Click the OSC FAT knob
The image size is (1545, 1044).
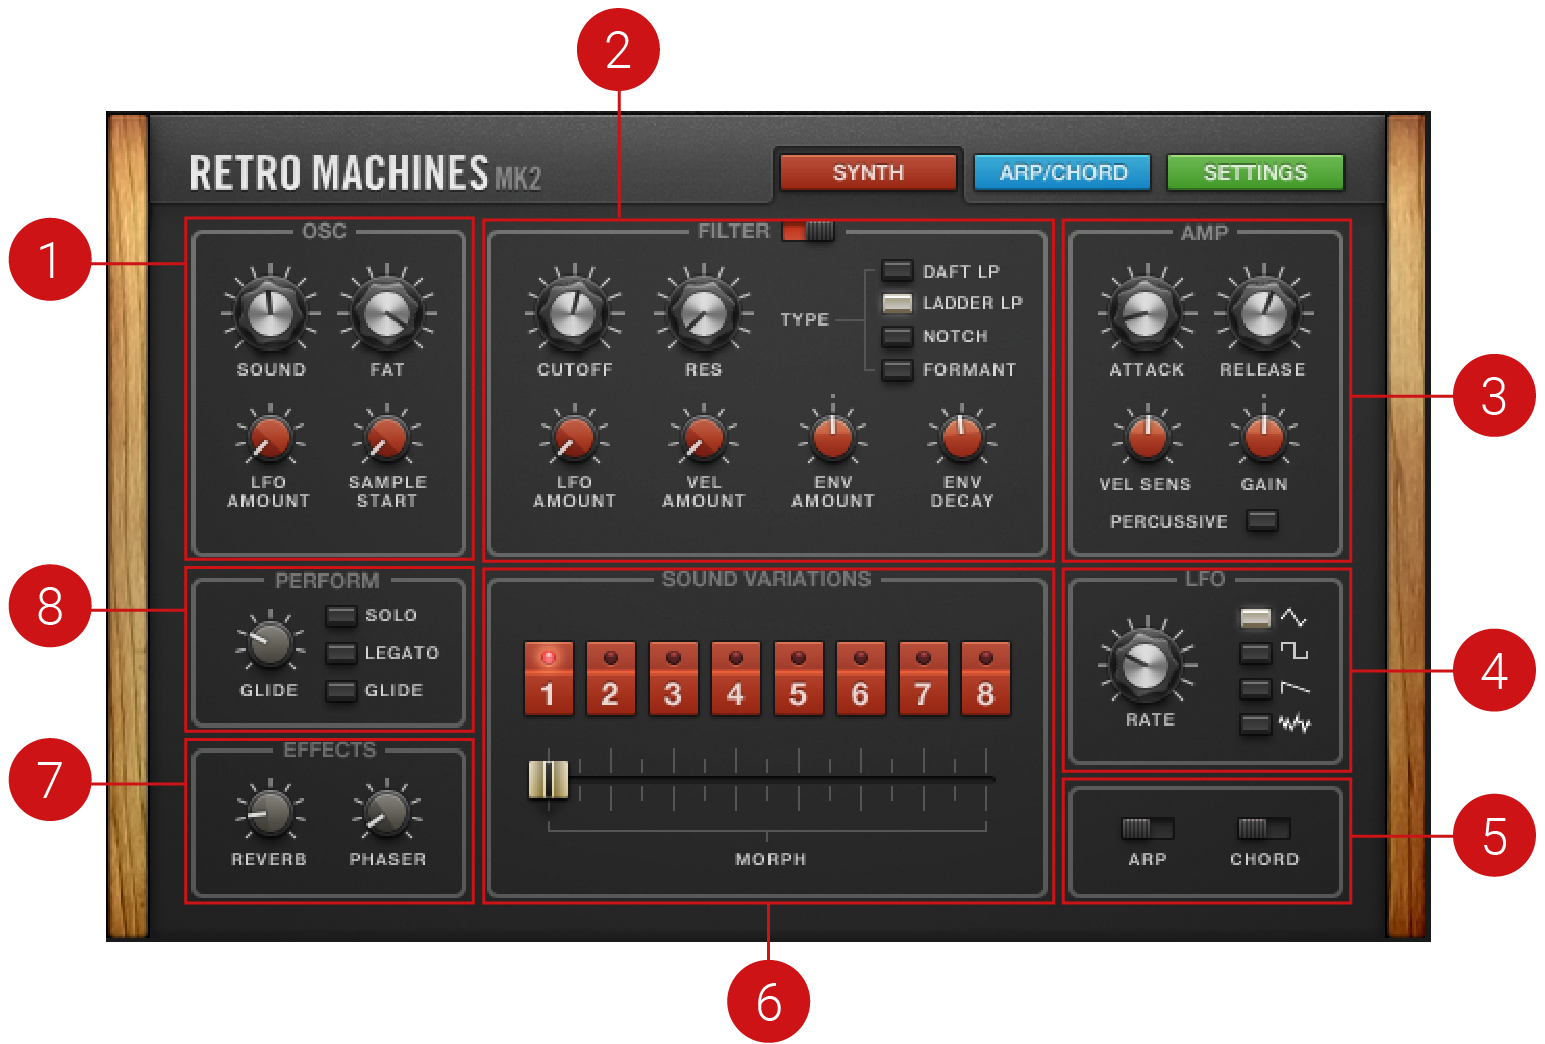(x=387, y=312)
